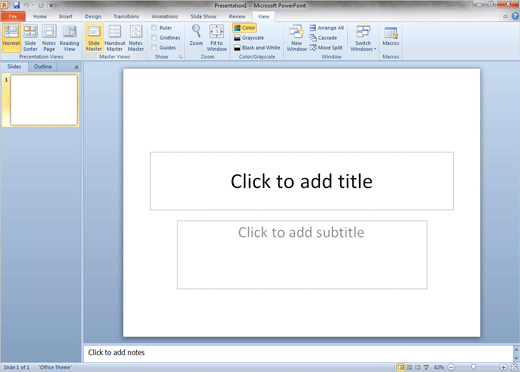The height and width of the screenshot is (372, 520).
Task: Switch to the Design ribbon tab
Action: [93, 16]
